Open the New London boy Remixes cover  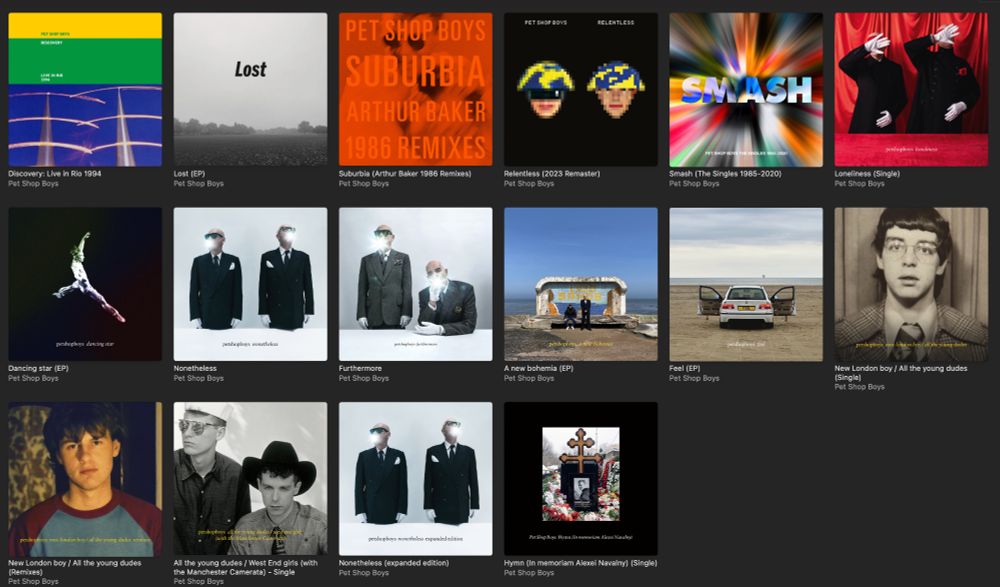pyautogui.click(x=85, y=479)
